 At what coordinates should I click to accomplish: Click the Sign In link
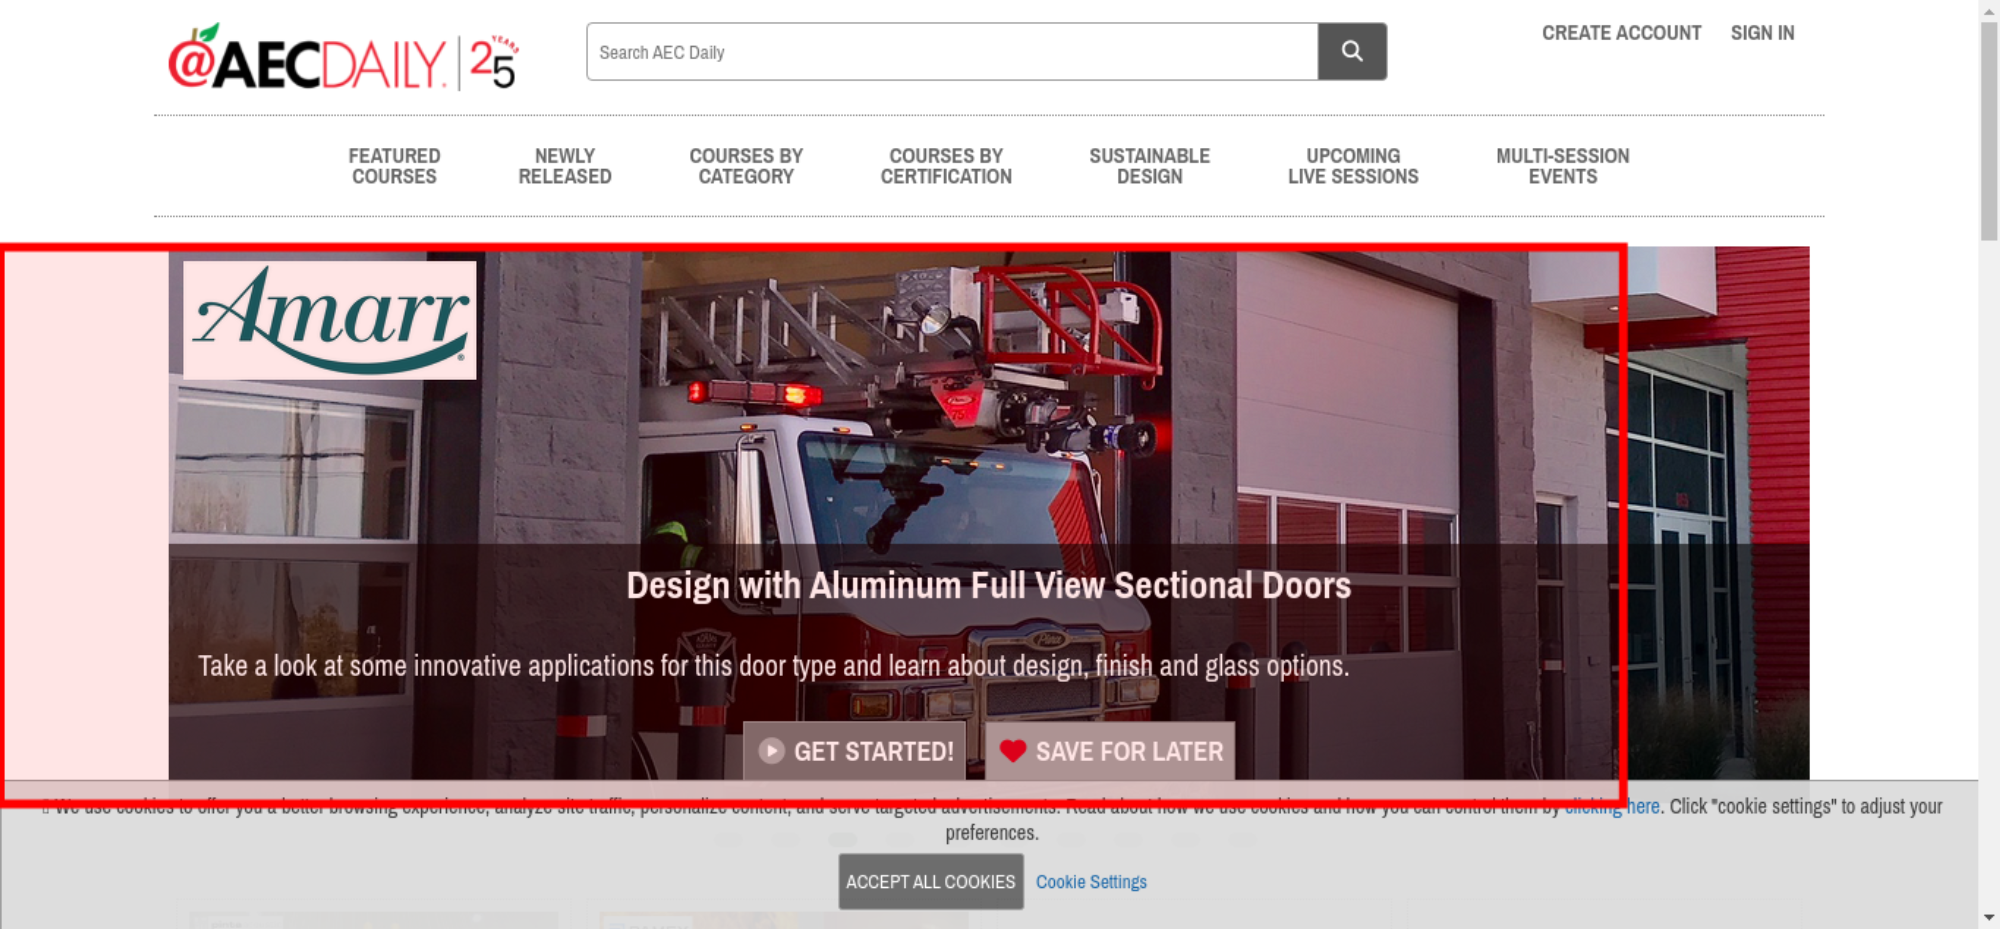pyautogui.click(x=1762, y=33)
